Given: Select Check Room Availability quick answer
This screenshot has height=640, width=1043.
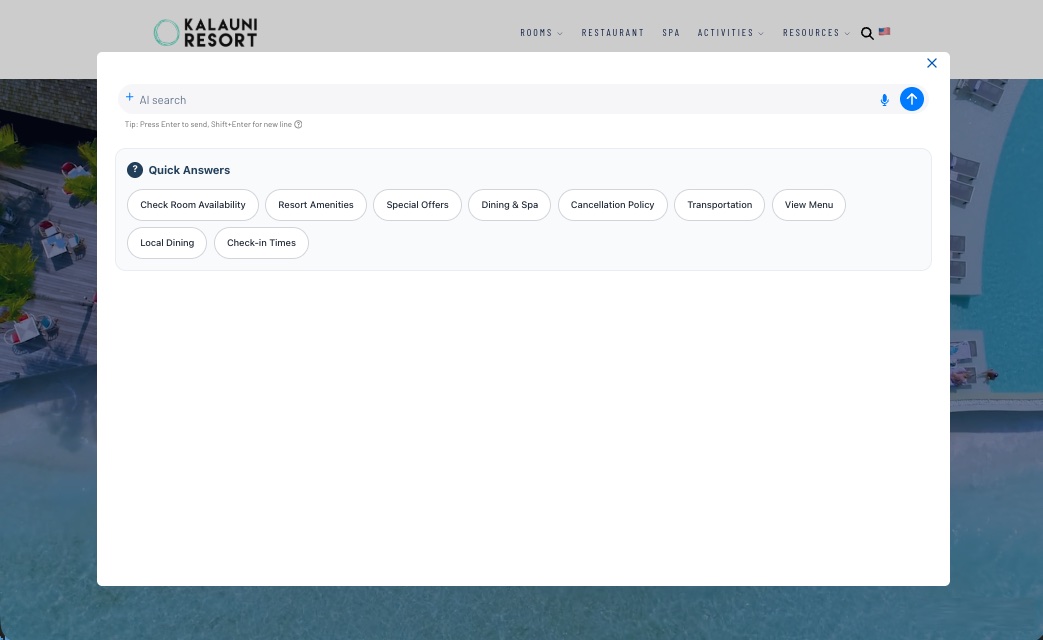Looking at the screenshot, I should (x=193, y=205).
